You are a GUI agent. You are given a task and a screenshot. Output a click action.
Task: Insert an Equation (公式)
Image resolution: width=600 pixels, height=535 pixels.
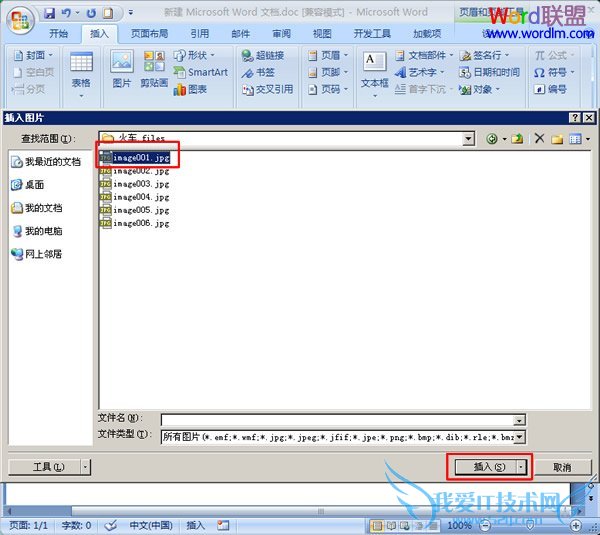point(554,55)
